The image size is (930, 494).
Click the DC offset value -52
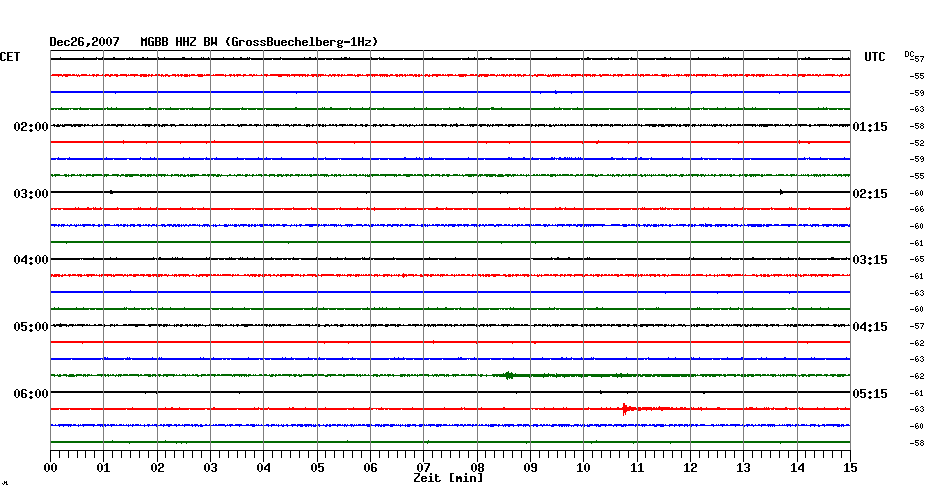[916, 144]
